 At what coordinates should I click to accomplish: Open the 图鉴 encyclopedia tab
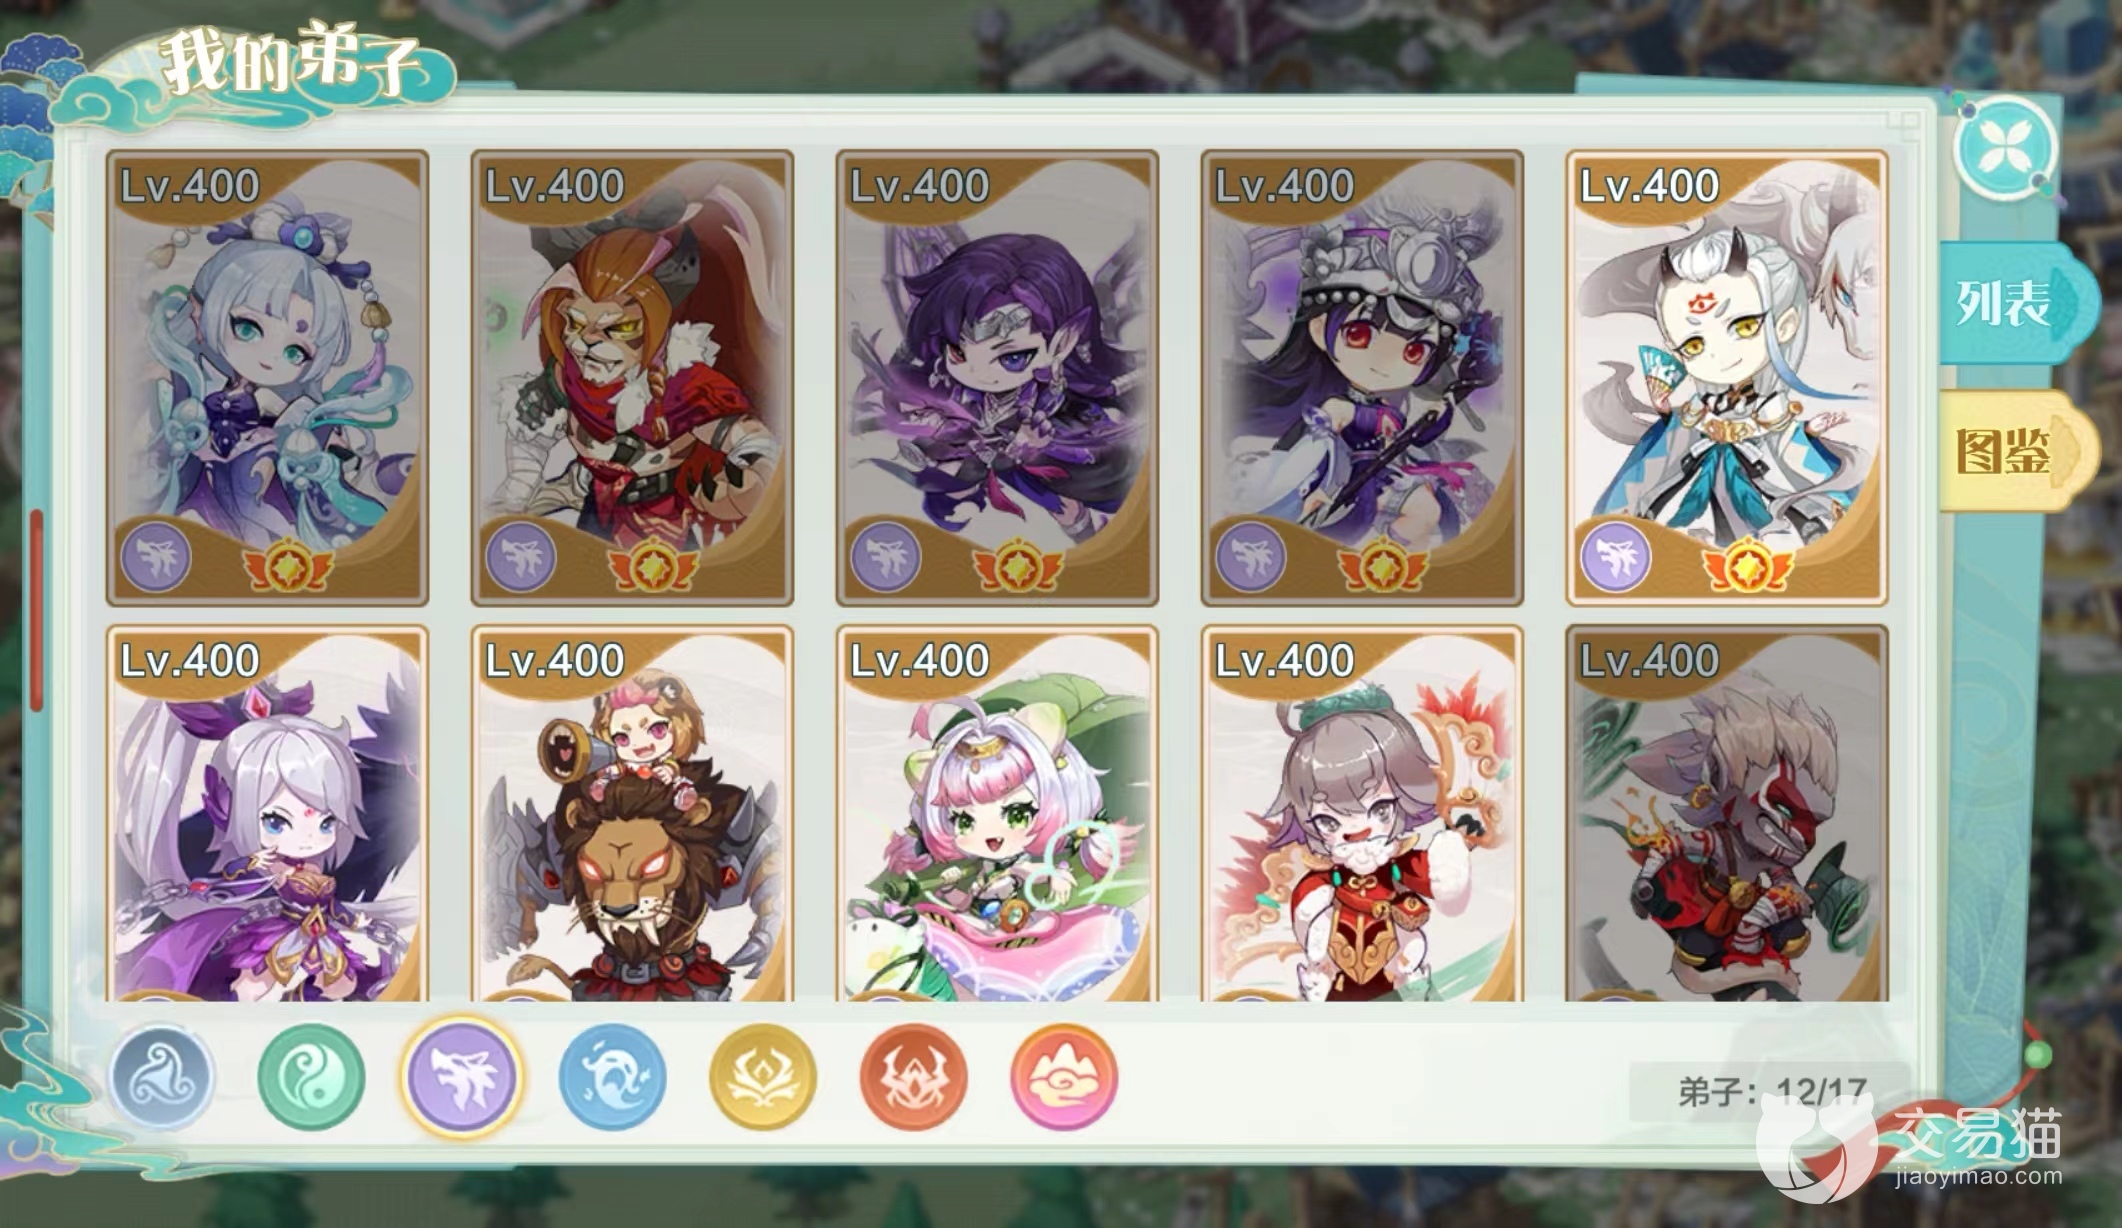pos(2007,452)
